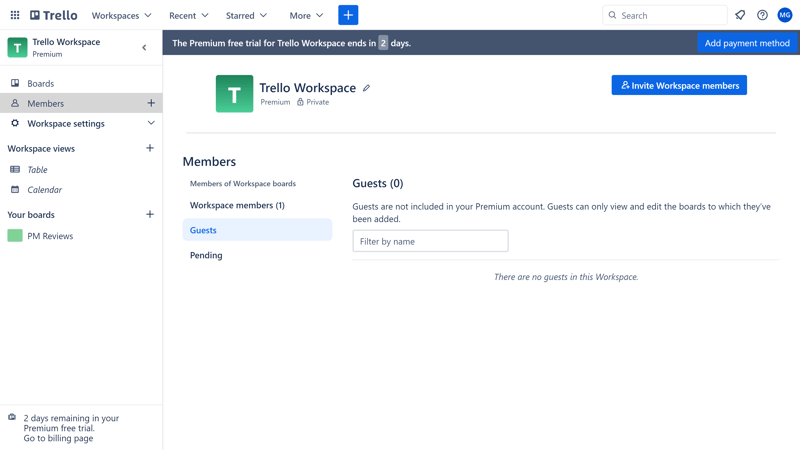This screenshot has width=800, height=450.
Task: Click the blue Create plus button
Action: (x=348, y=15)
